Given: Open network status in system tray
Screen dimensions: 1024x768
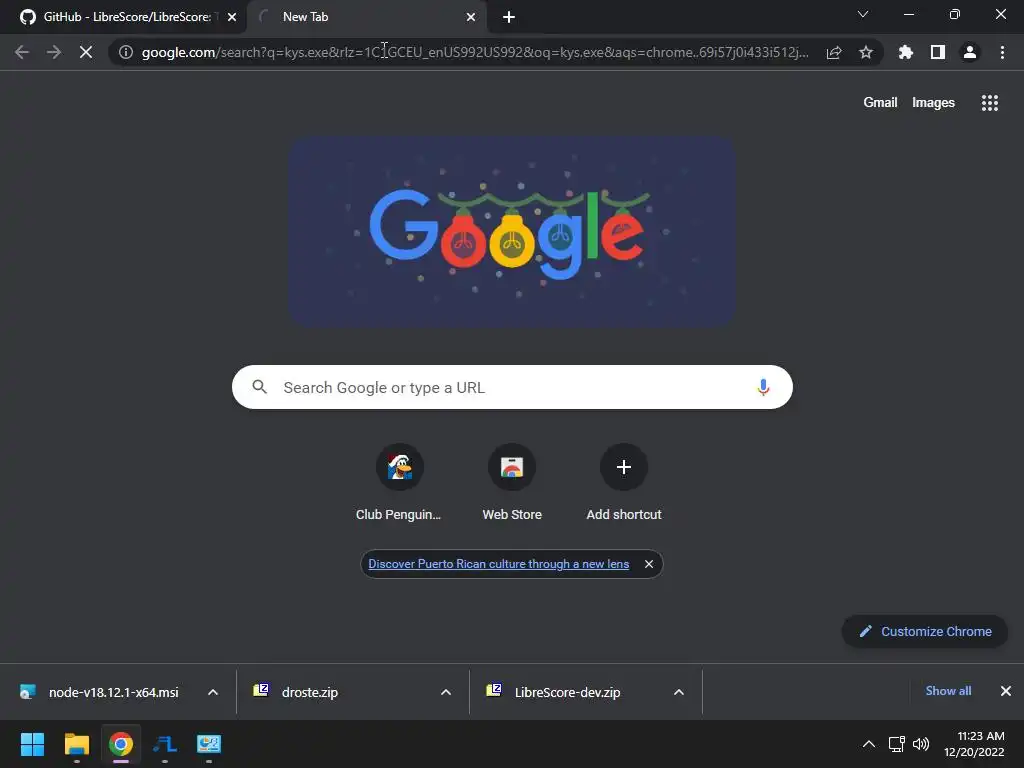Looking at the screenshot, I should coord(897,744).
